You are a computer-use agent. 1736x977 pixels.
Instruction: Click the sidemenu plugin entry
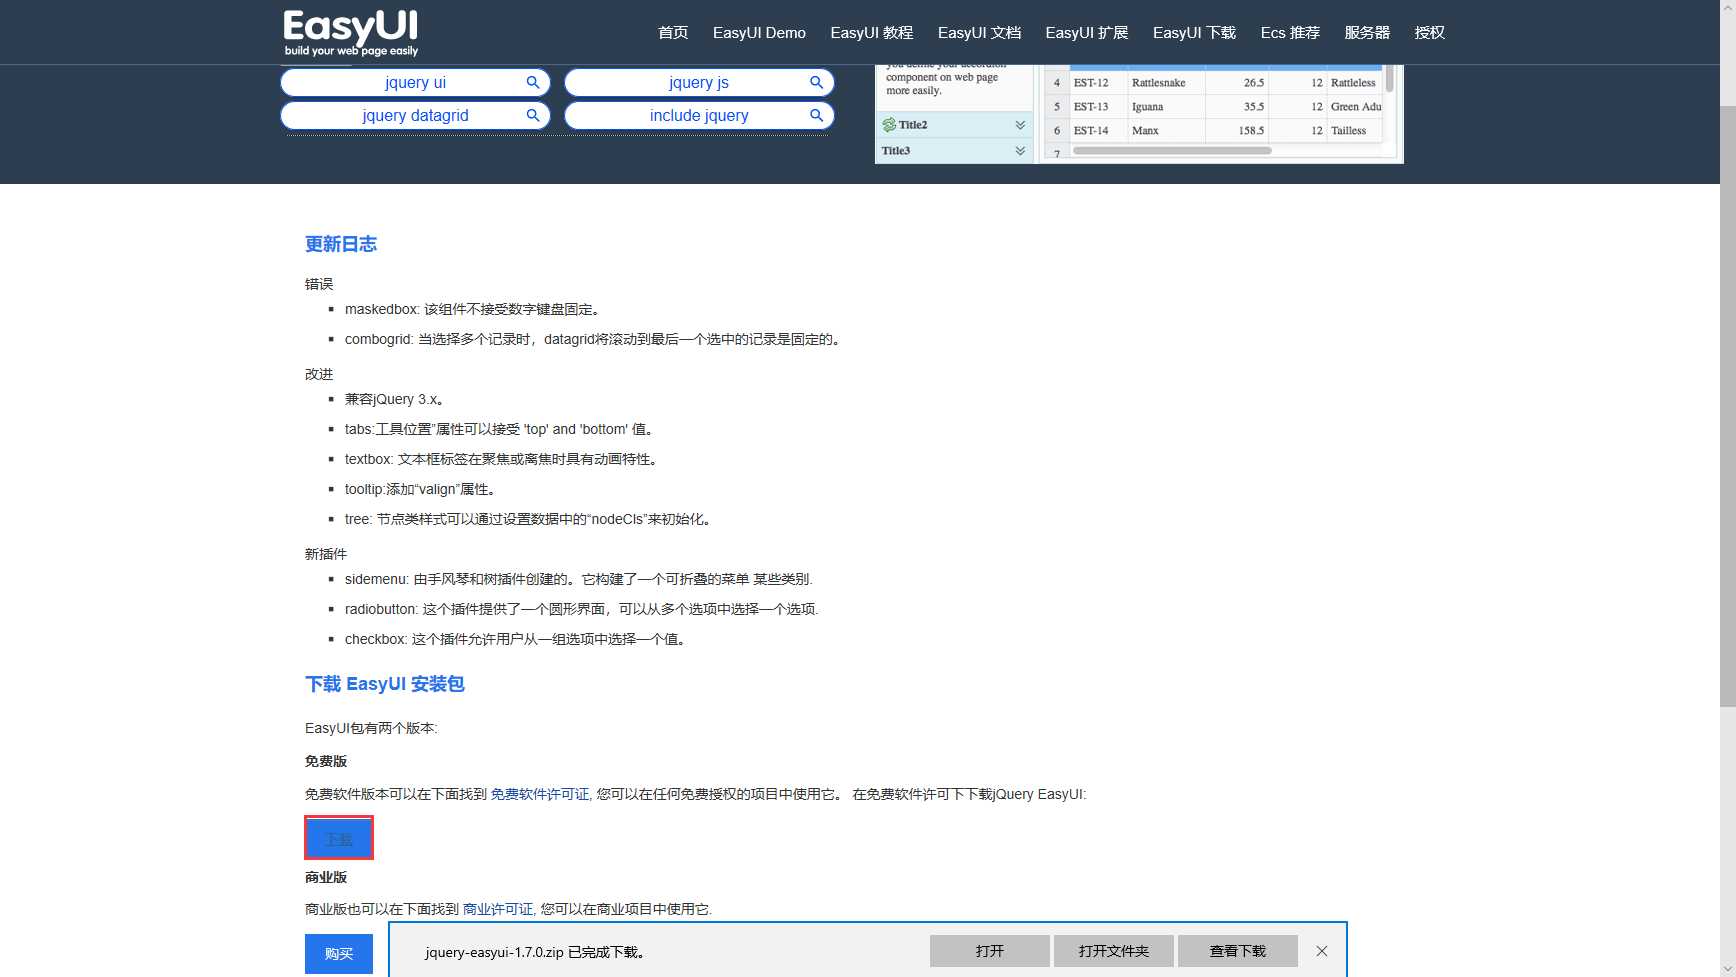tap(579, 579)
